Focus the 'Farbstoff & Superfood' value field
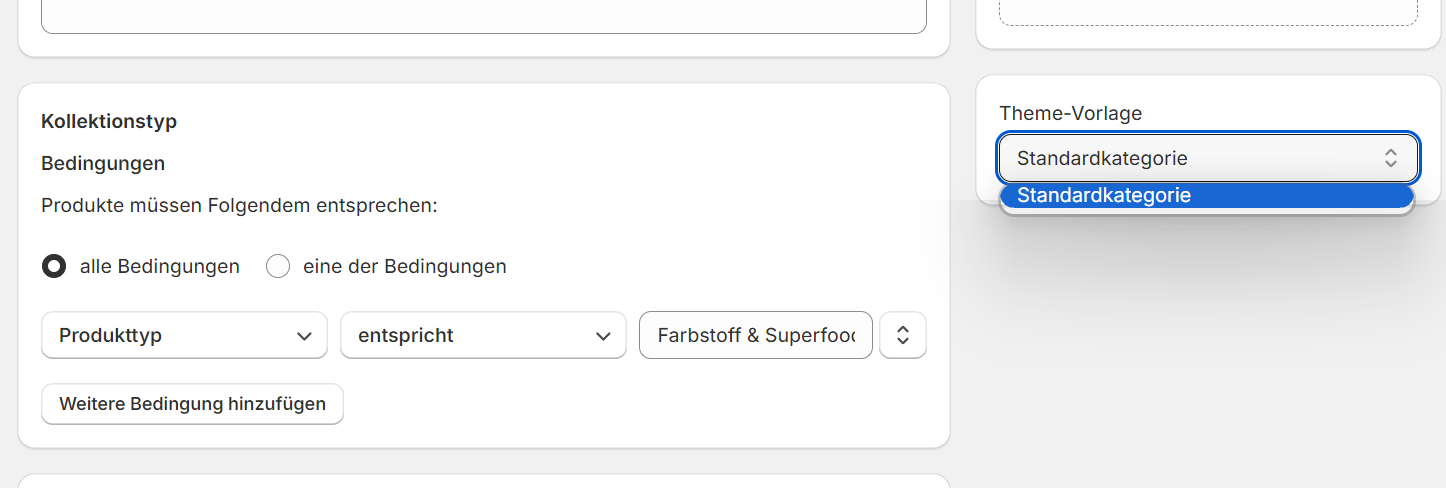This screenshot has width=1446, height=488. pos(755,336)
